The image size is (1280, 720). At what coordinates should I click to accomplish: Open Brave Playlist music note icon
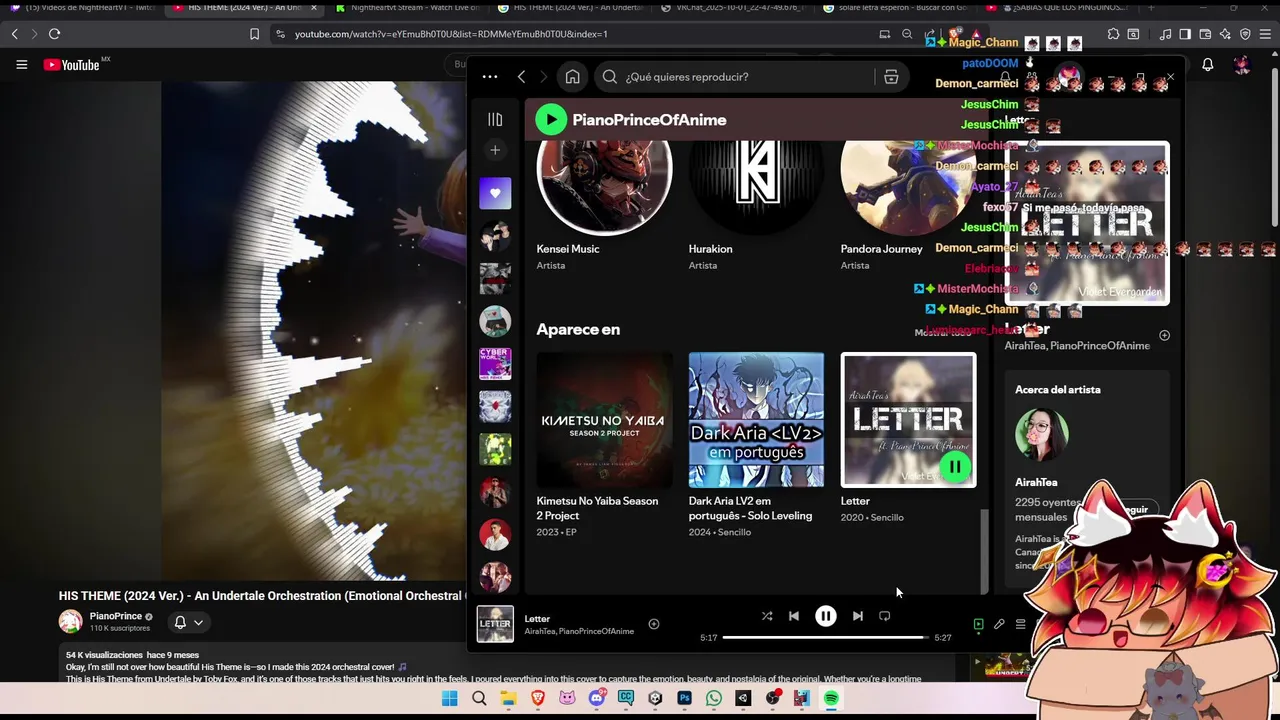click(1166, 34)
